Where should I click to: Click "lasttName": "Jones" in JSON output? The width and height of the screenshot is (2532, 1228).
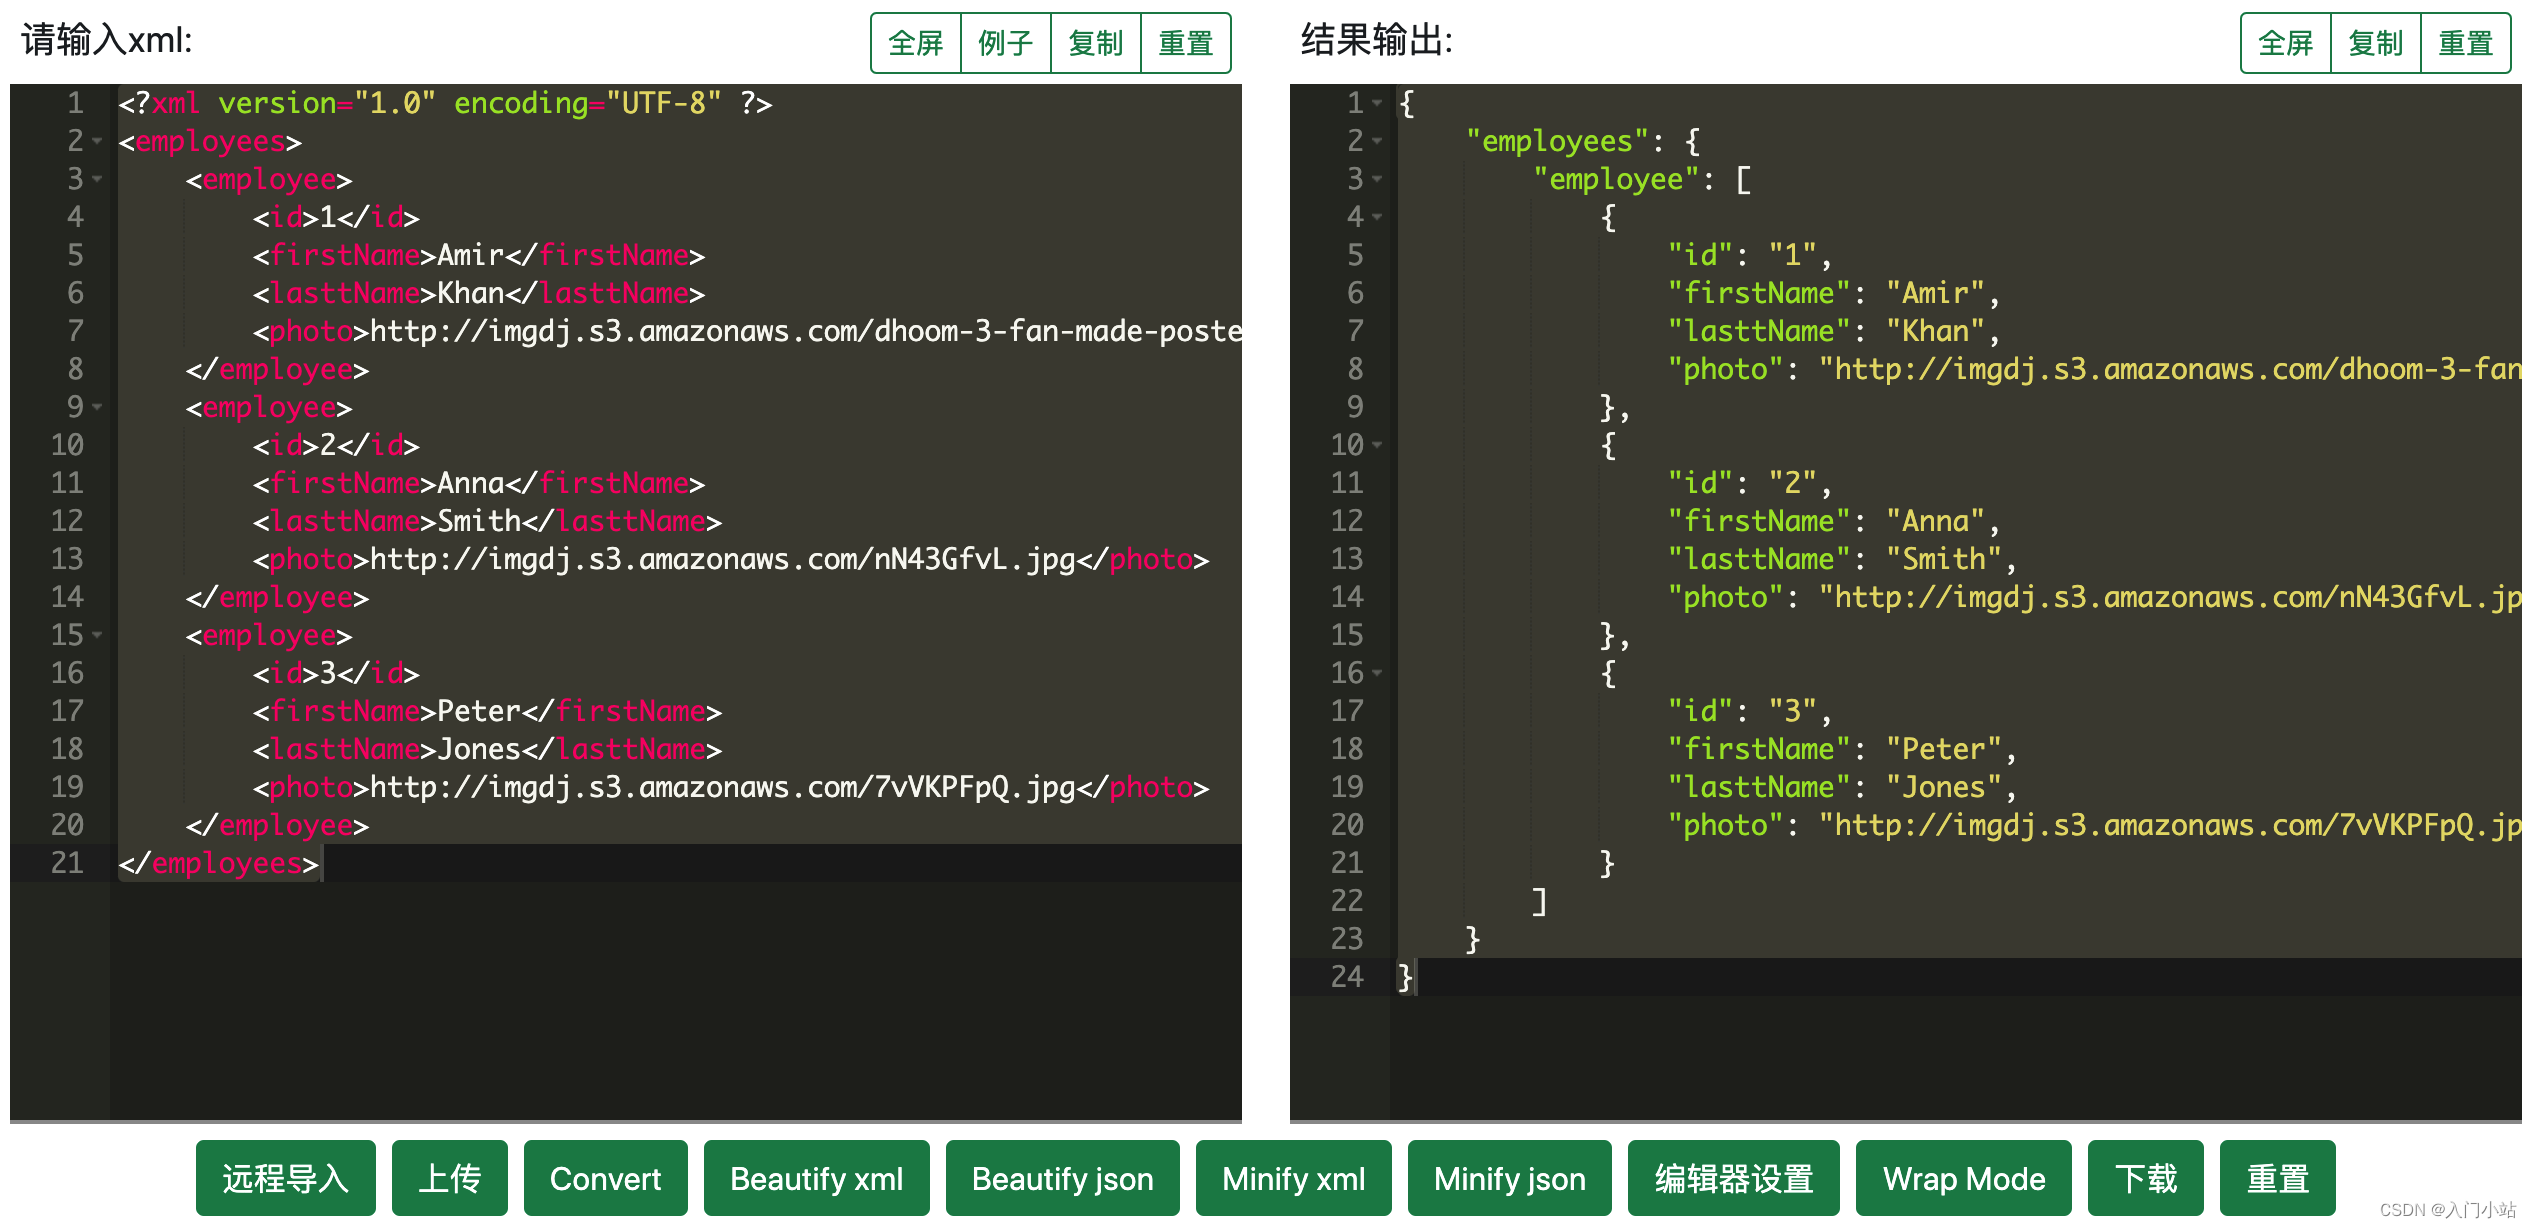1842,787
